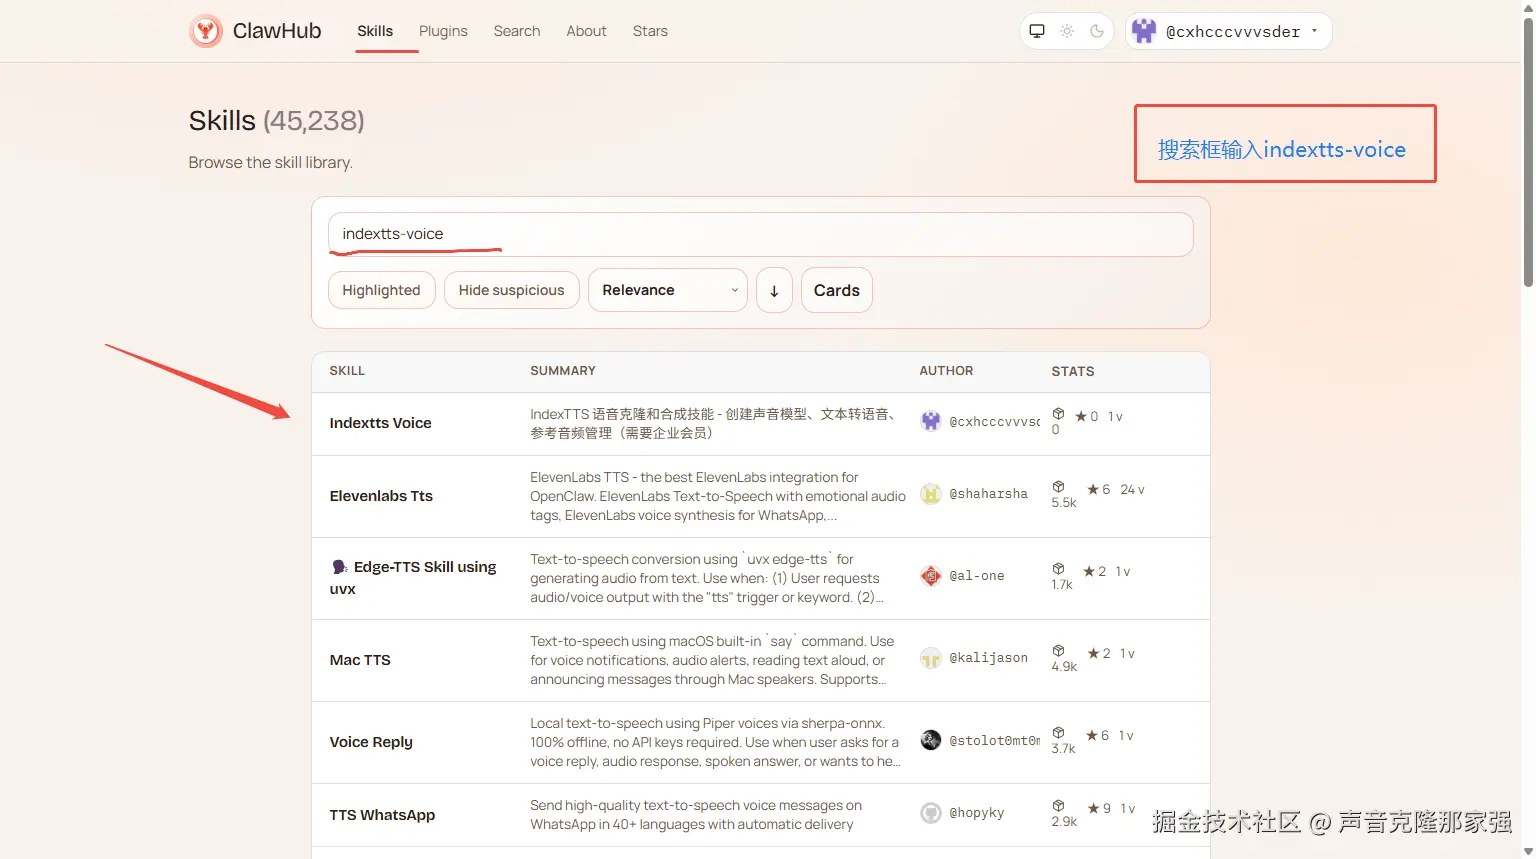This screenshot has width=1536, height=859.
Task: Click the sort direction arrow button
Action: [x=774, y=290]
